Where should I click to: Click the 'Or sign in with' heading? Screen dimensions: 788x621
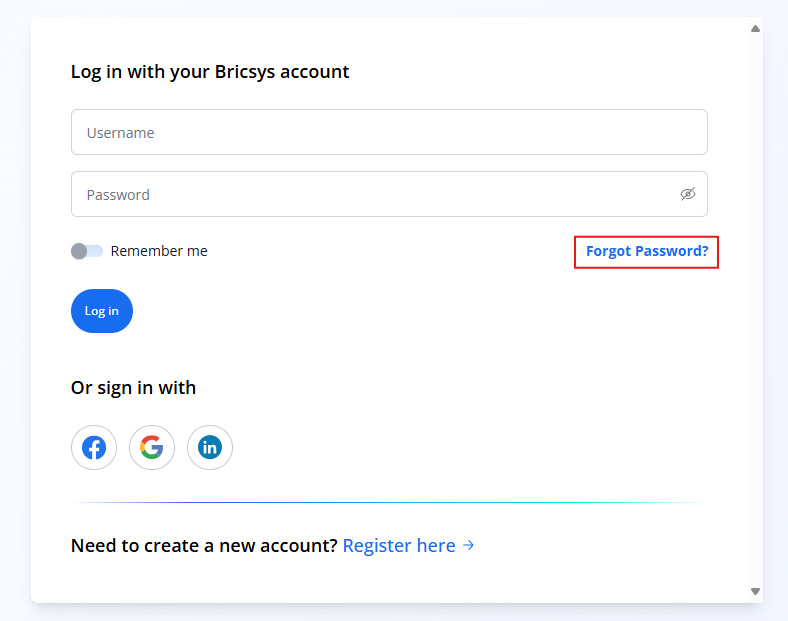[133, 388]
